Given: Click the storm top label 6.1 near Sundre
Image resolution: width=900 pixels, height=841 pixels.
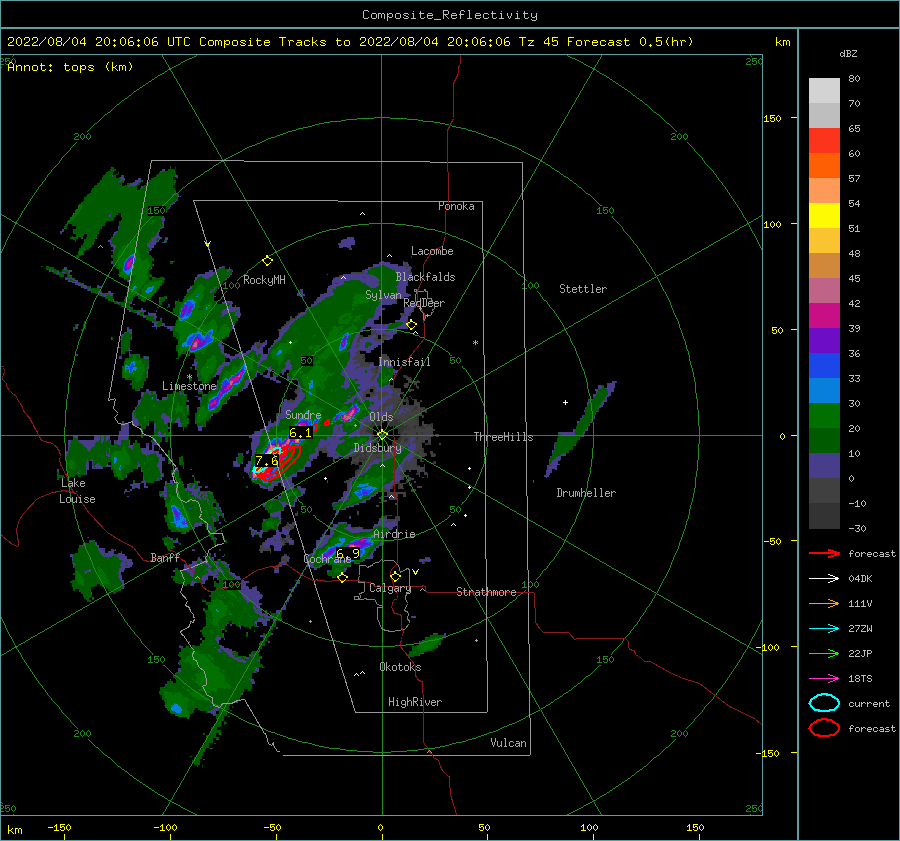Looking at the screenshot, I should [x=300, y=433].
